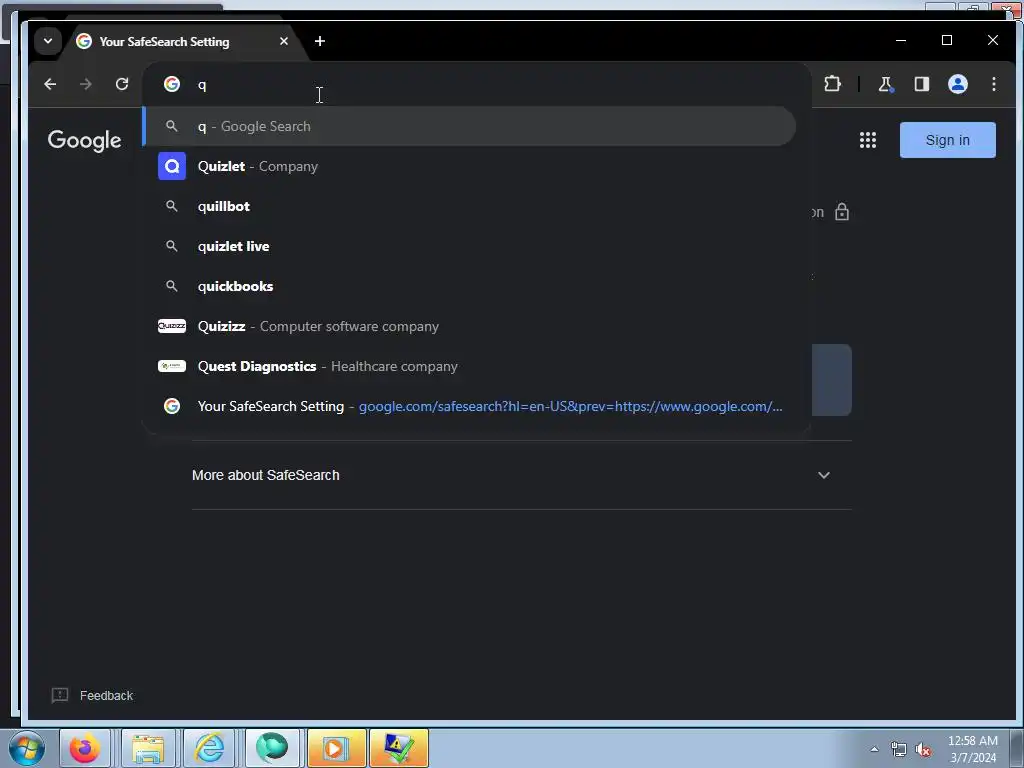Open Chrome Labs flask icon
Image resolution: width=1024 pixels, height=768 pixels.
pos(886,84)
